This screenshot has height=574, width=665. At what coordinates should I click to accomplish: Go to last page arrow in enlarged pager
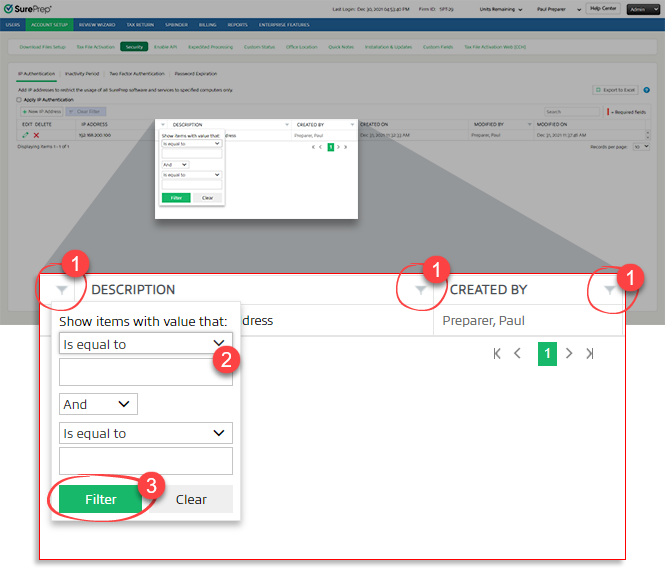589,353
